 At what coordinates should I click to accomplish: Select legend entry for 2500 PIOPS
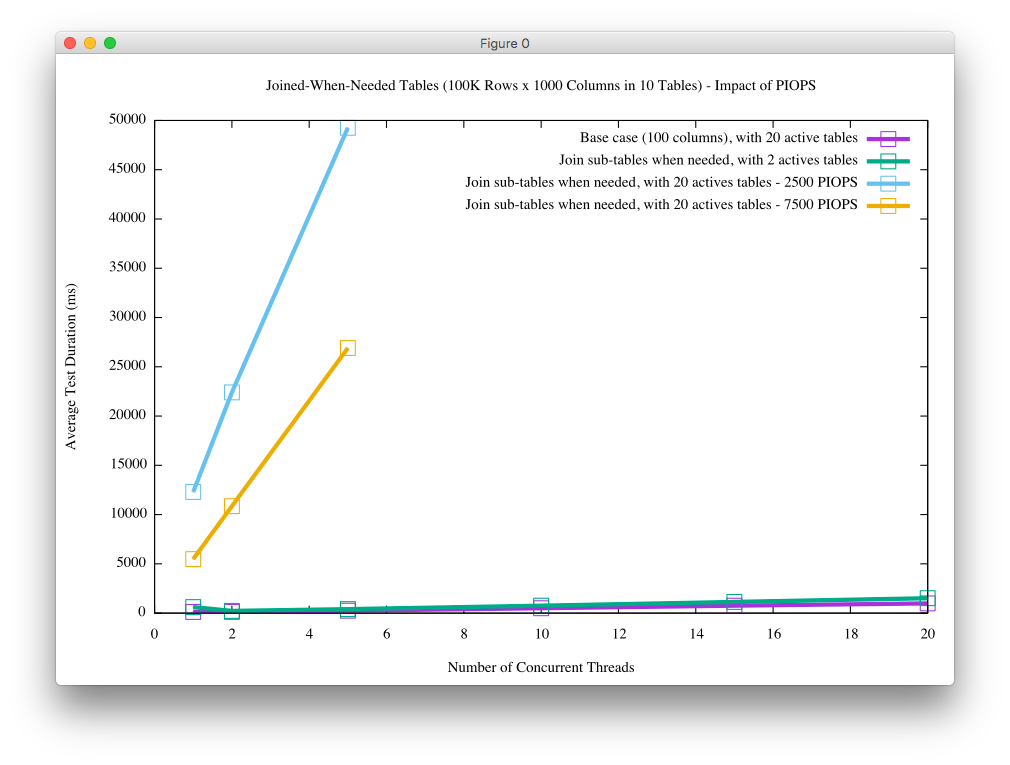pos(661,182)
